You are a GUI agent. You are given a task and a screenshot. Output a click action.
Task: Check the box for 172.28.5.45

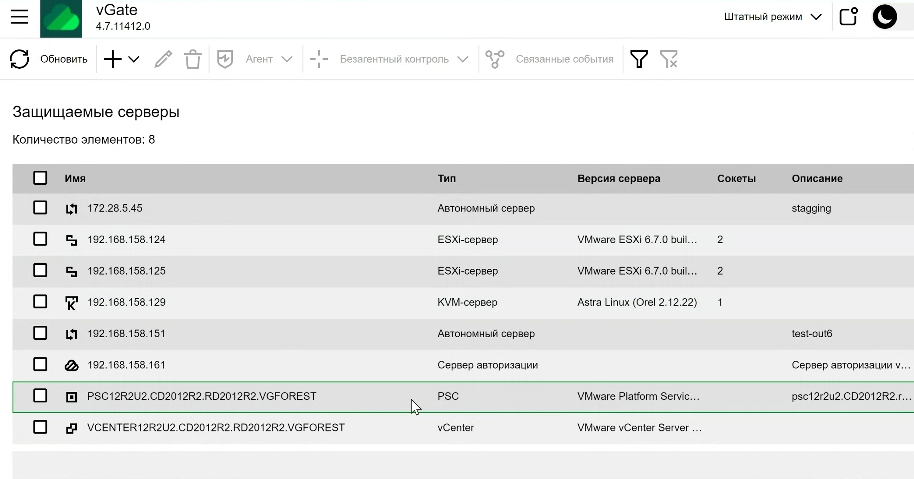pos(40,208)
